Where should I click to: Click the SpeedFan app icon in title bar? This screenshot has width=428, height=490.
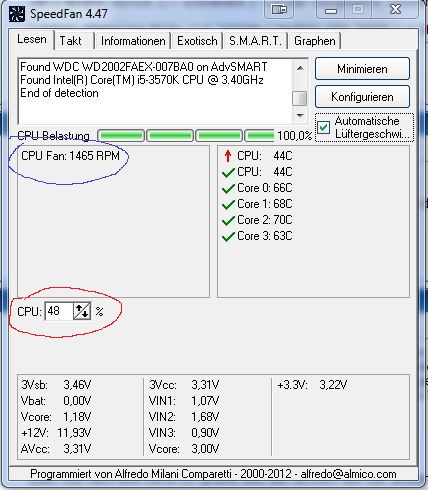pyautogui.click(x=17, y=14)
